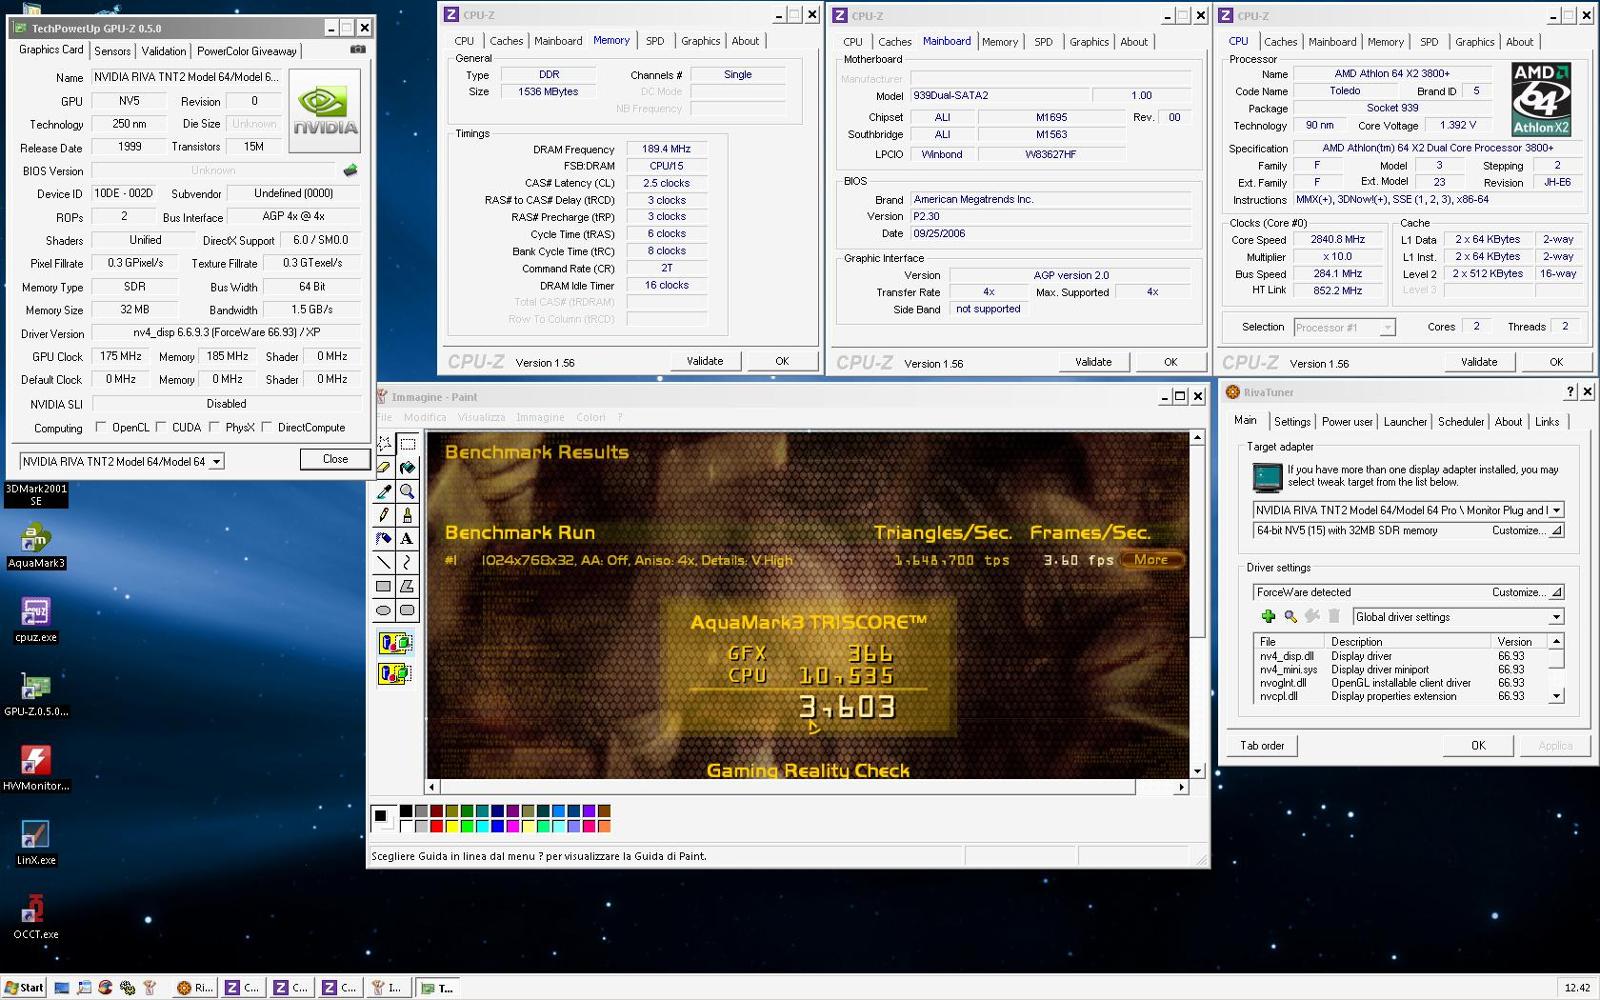Screen dimensions: 1600x1000
Task: Click Validate in the CPU-Z Memory window
Action: pos(704,361)
